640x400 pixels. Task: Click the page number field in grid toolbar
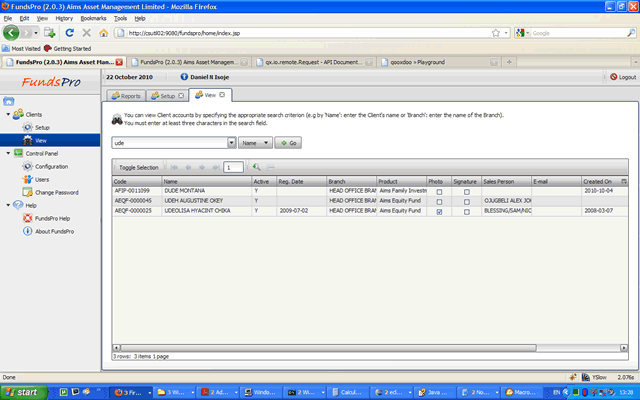[234, 167]
